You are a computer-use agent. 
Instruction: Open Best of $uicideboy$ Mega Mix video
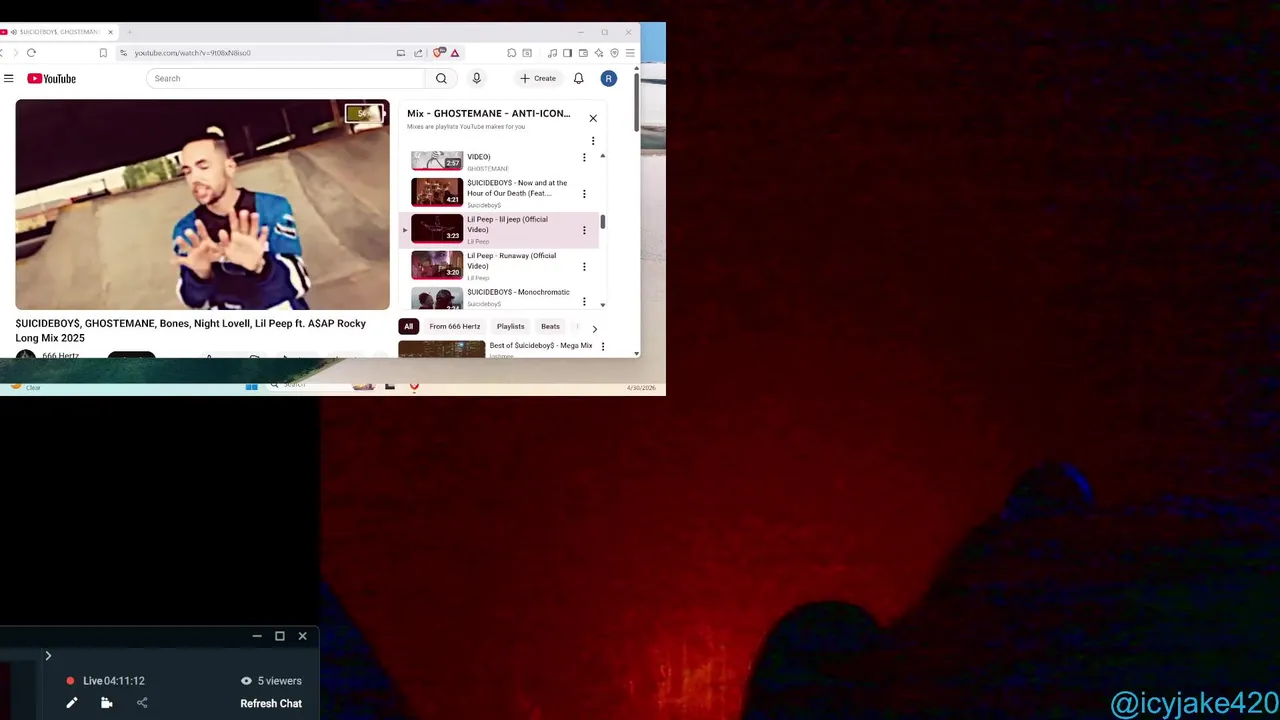[x=541, y=345]
